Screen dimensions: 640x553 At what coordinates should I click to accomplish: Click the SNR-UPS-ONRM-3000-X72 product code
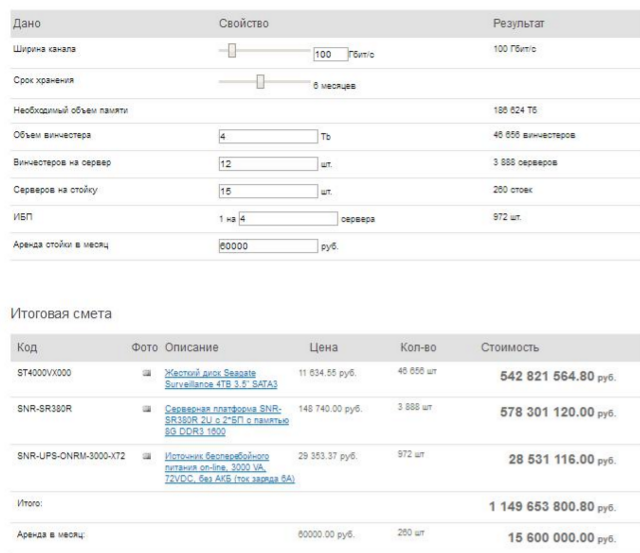click(x=71, y=455)
